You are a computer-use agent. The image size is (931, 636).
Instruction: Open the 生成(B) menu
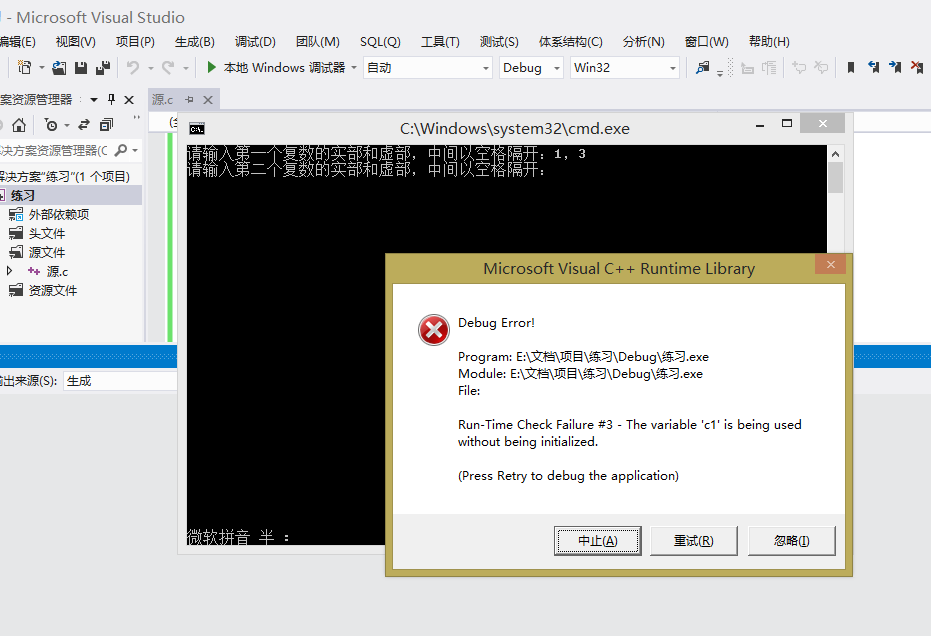[x=195, y=42]
